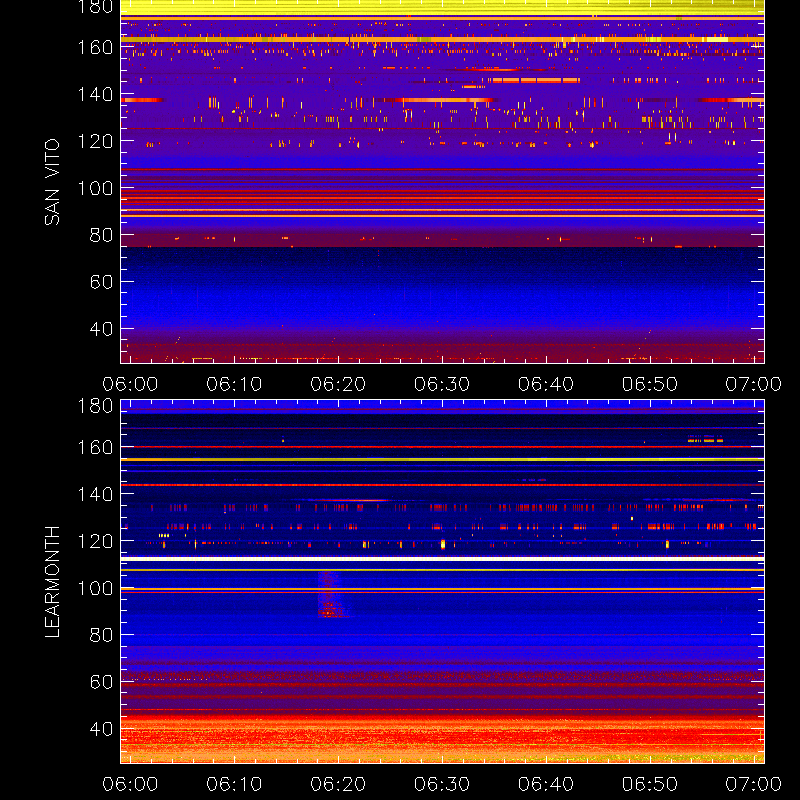Viewport: 800px width, 800px height.
Task: Choose the 06:30 time label under Learmonth plot
Action: [442, 784]
